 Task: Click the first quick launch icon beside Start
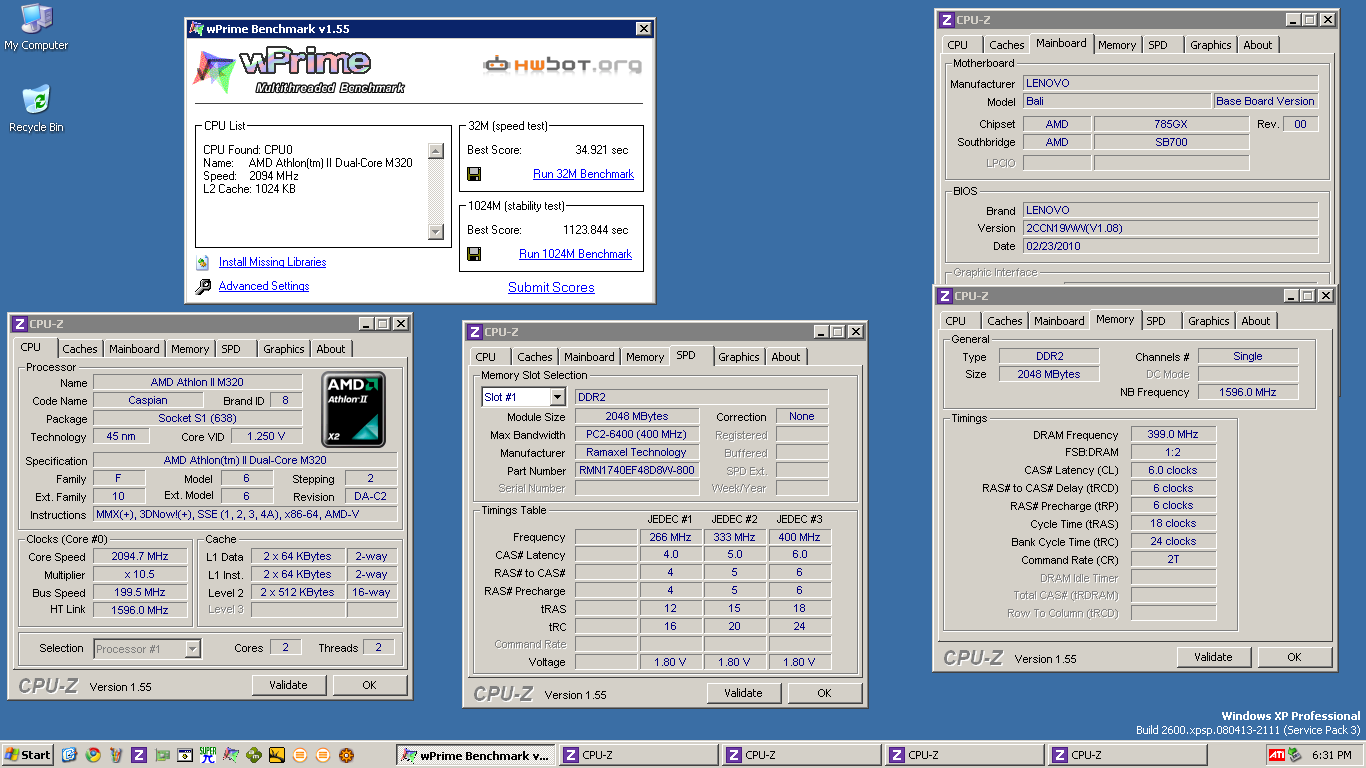pos(70,755)
